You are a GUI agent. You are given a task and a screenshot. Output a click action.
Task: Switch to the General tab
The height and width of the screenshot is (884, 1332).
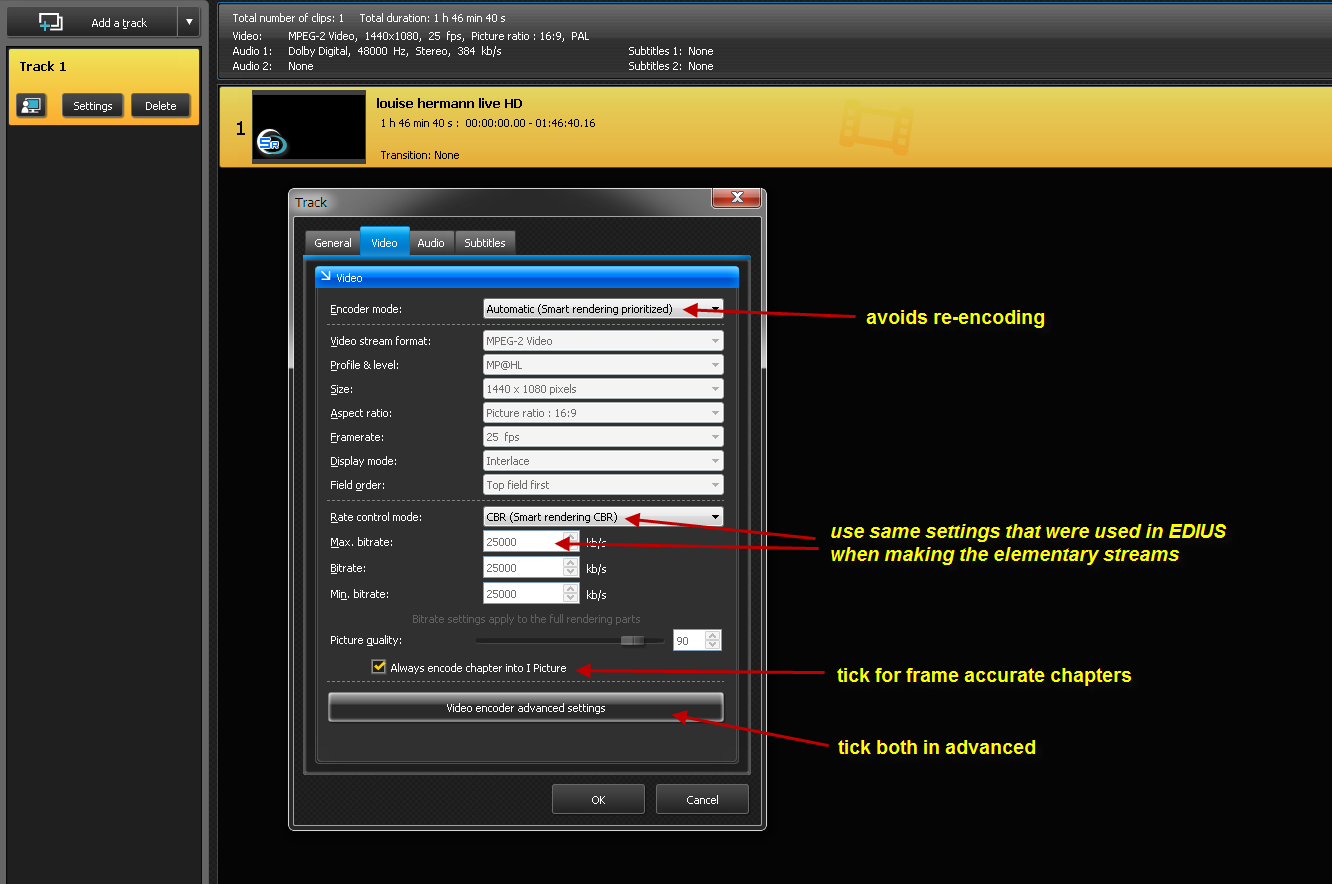click(333, 243)
